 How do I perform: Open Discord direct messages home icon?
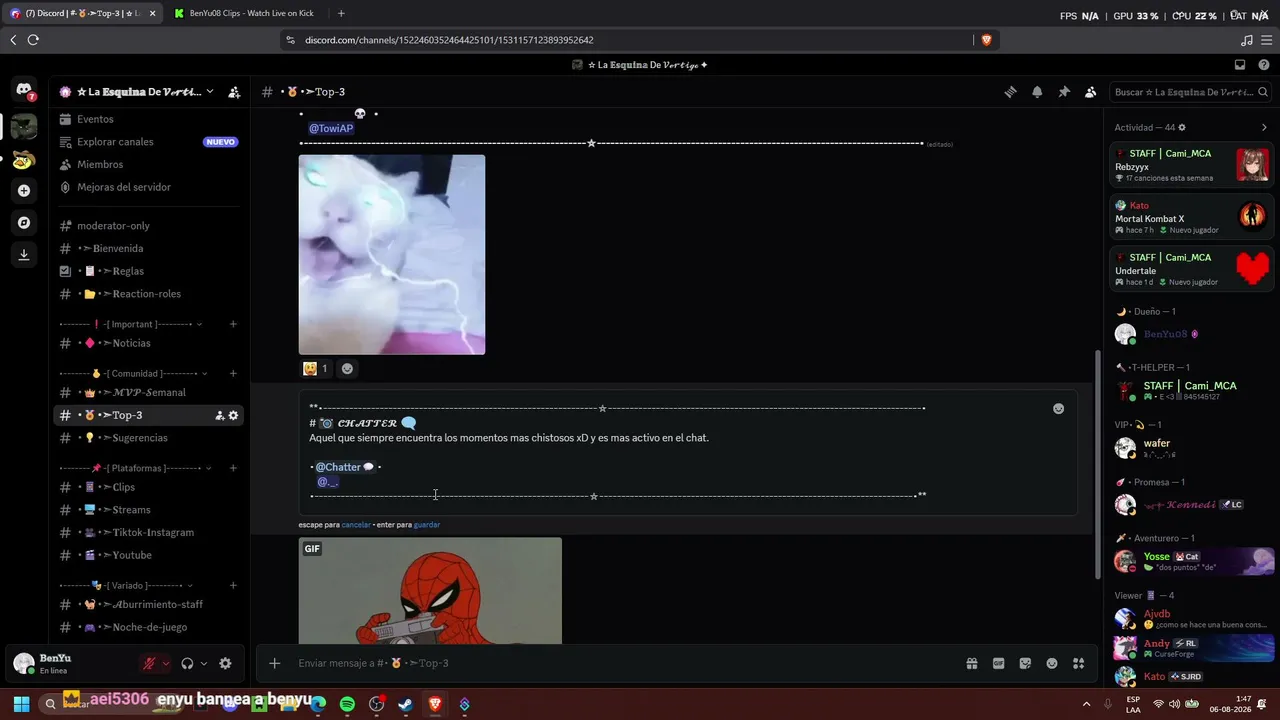[24, 91]
